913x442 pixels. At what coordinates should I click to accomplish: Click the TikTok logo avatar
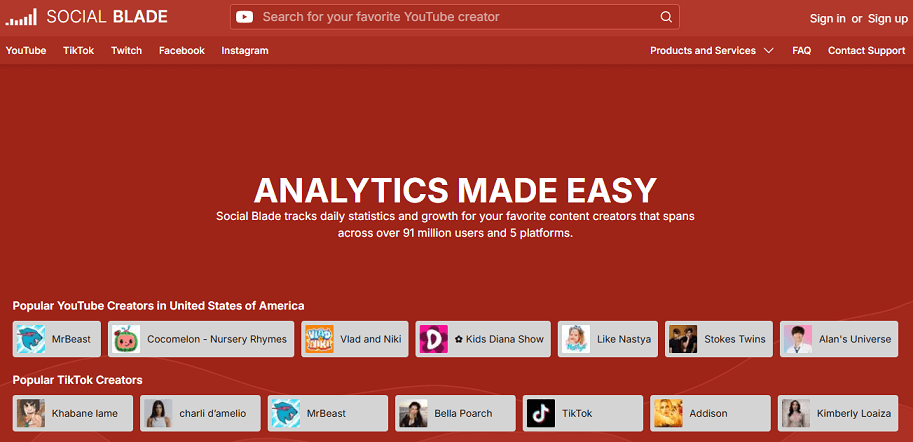(x=541, y=413)
